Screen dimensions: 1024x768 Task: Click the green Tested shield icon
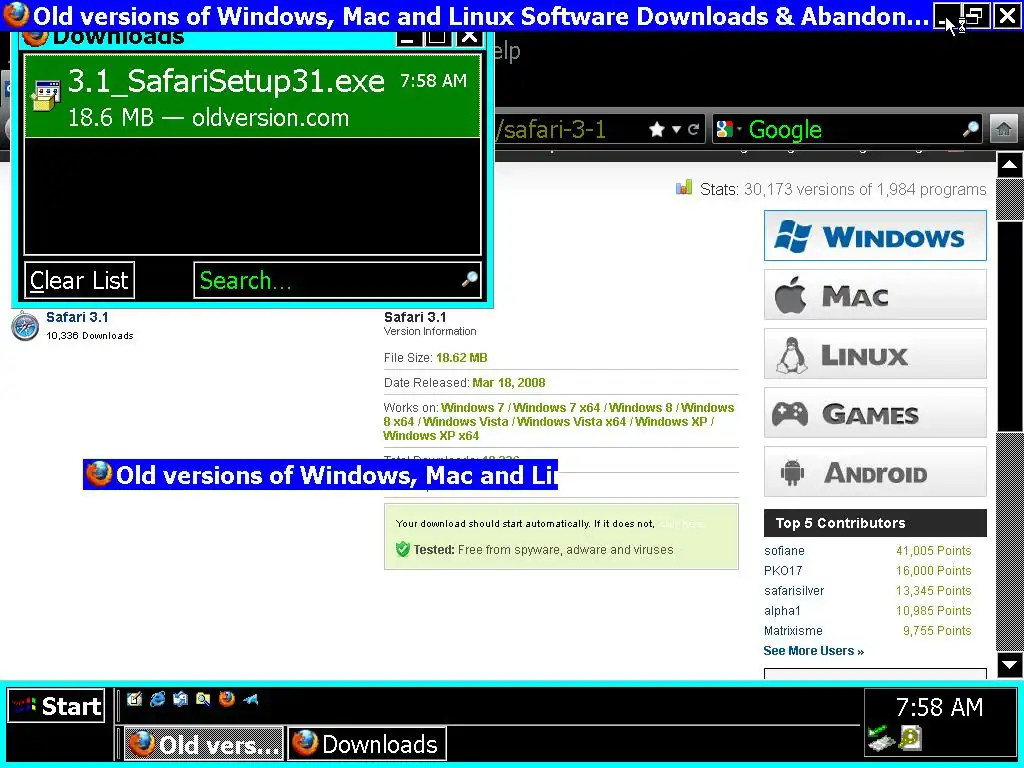(403, 549)
